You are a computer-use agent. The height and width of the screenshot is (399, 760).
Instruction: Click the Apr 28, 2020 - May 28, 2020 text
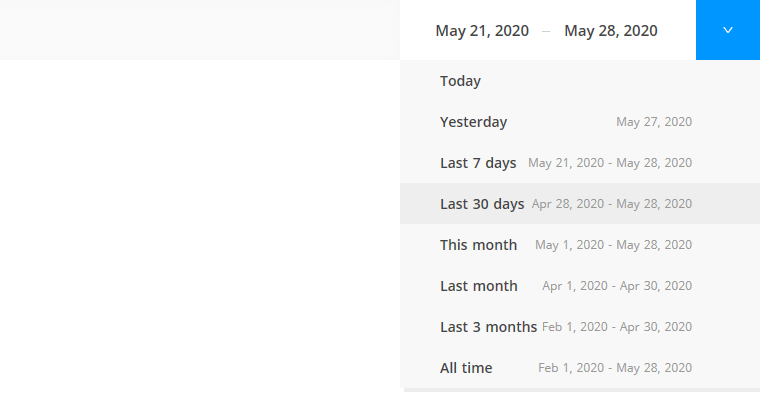pyautogui.click(x=612, y=204)
